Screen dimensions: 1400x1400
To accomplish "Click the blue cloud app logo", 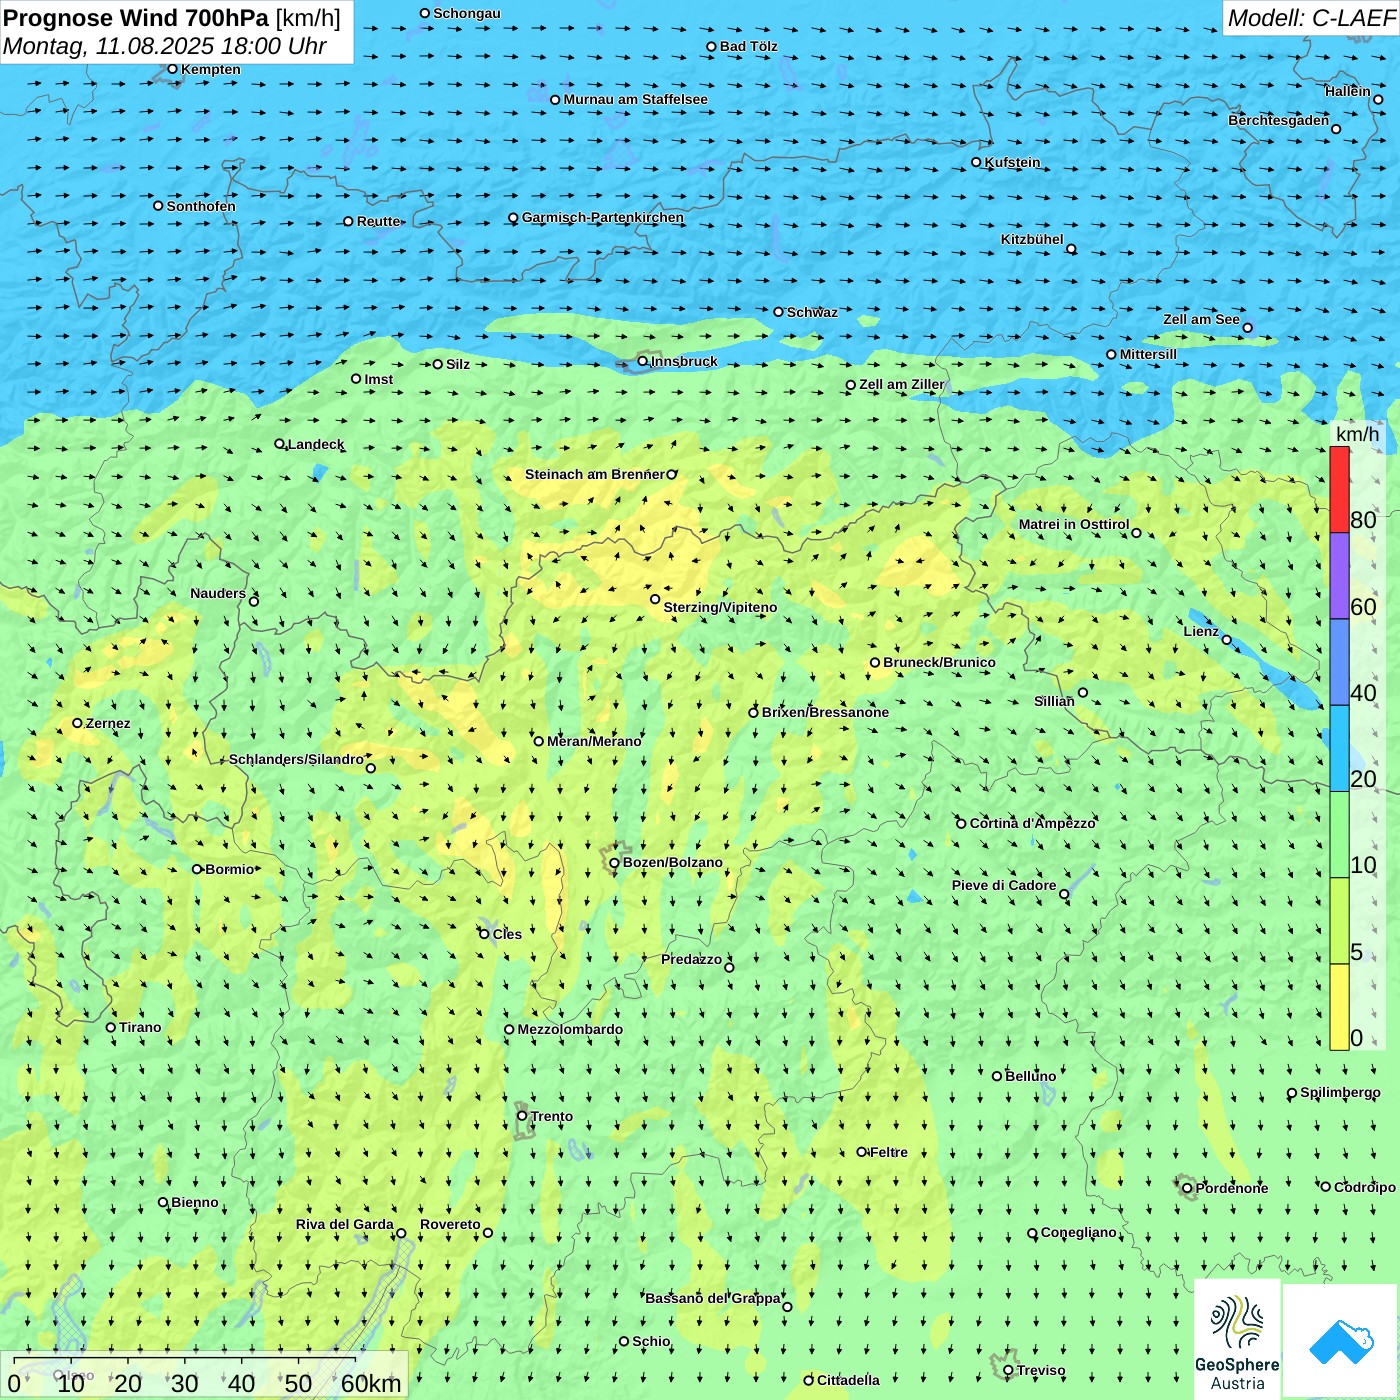I will tap(1341, 1342).
